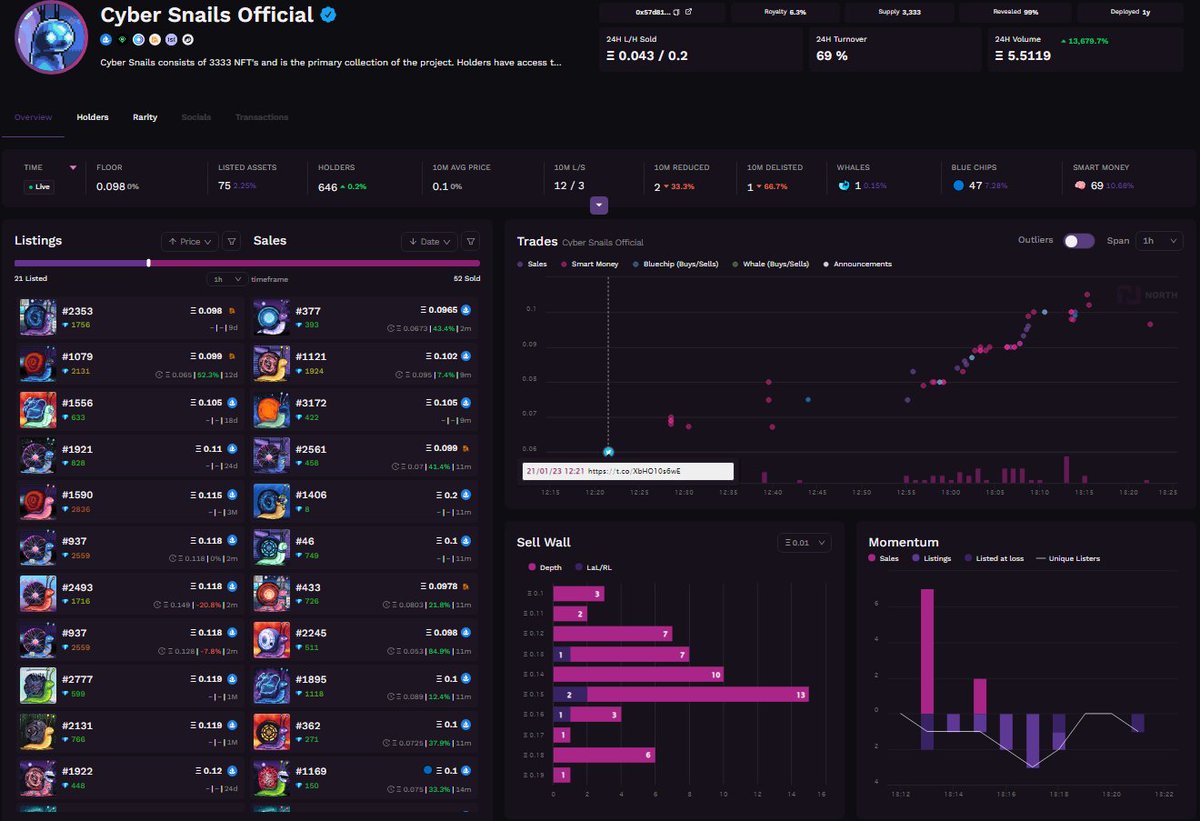Image resolution: width=1200 pixels, height=821 pixels.
Task: Click Blur icon on listing #2353
Action: (232, 310)
